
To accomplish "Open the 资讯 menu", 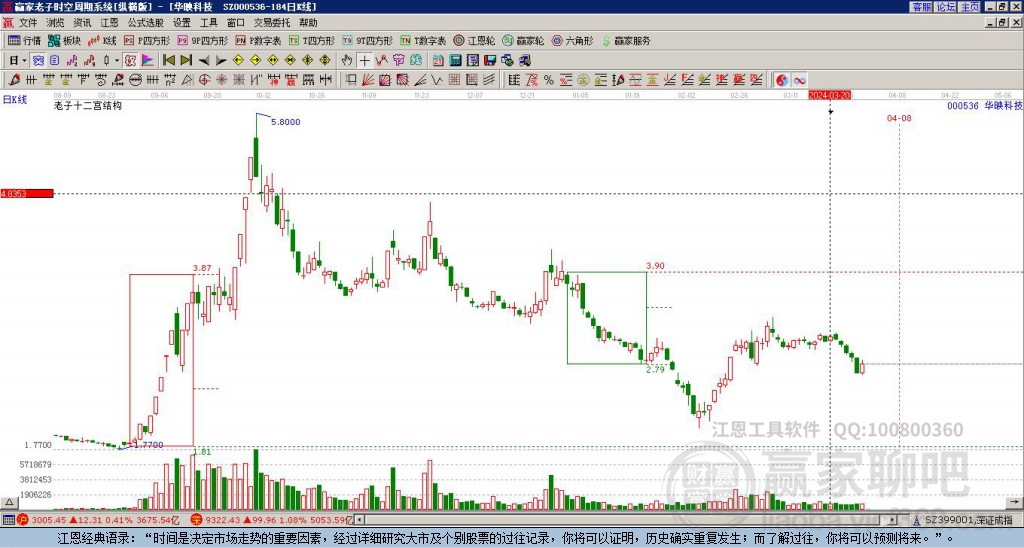I will point(82,23).
